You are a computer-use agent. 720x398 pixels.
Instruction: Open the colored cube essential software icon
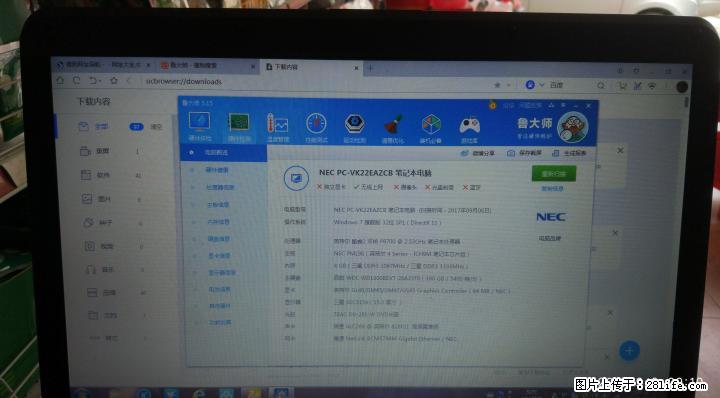click(430, 129)
